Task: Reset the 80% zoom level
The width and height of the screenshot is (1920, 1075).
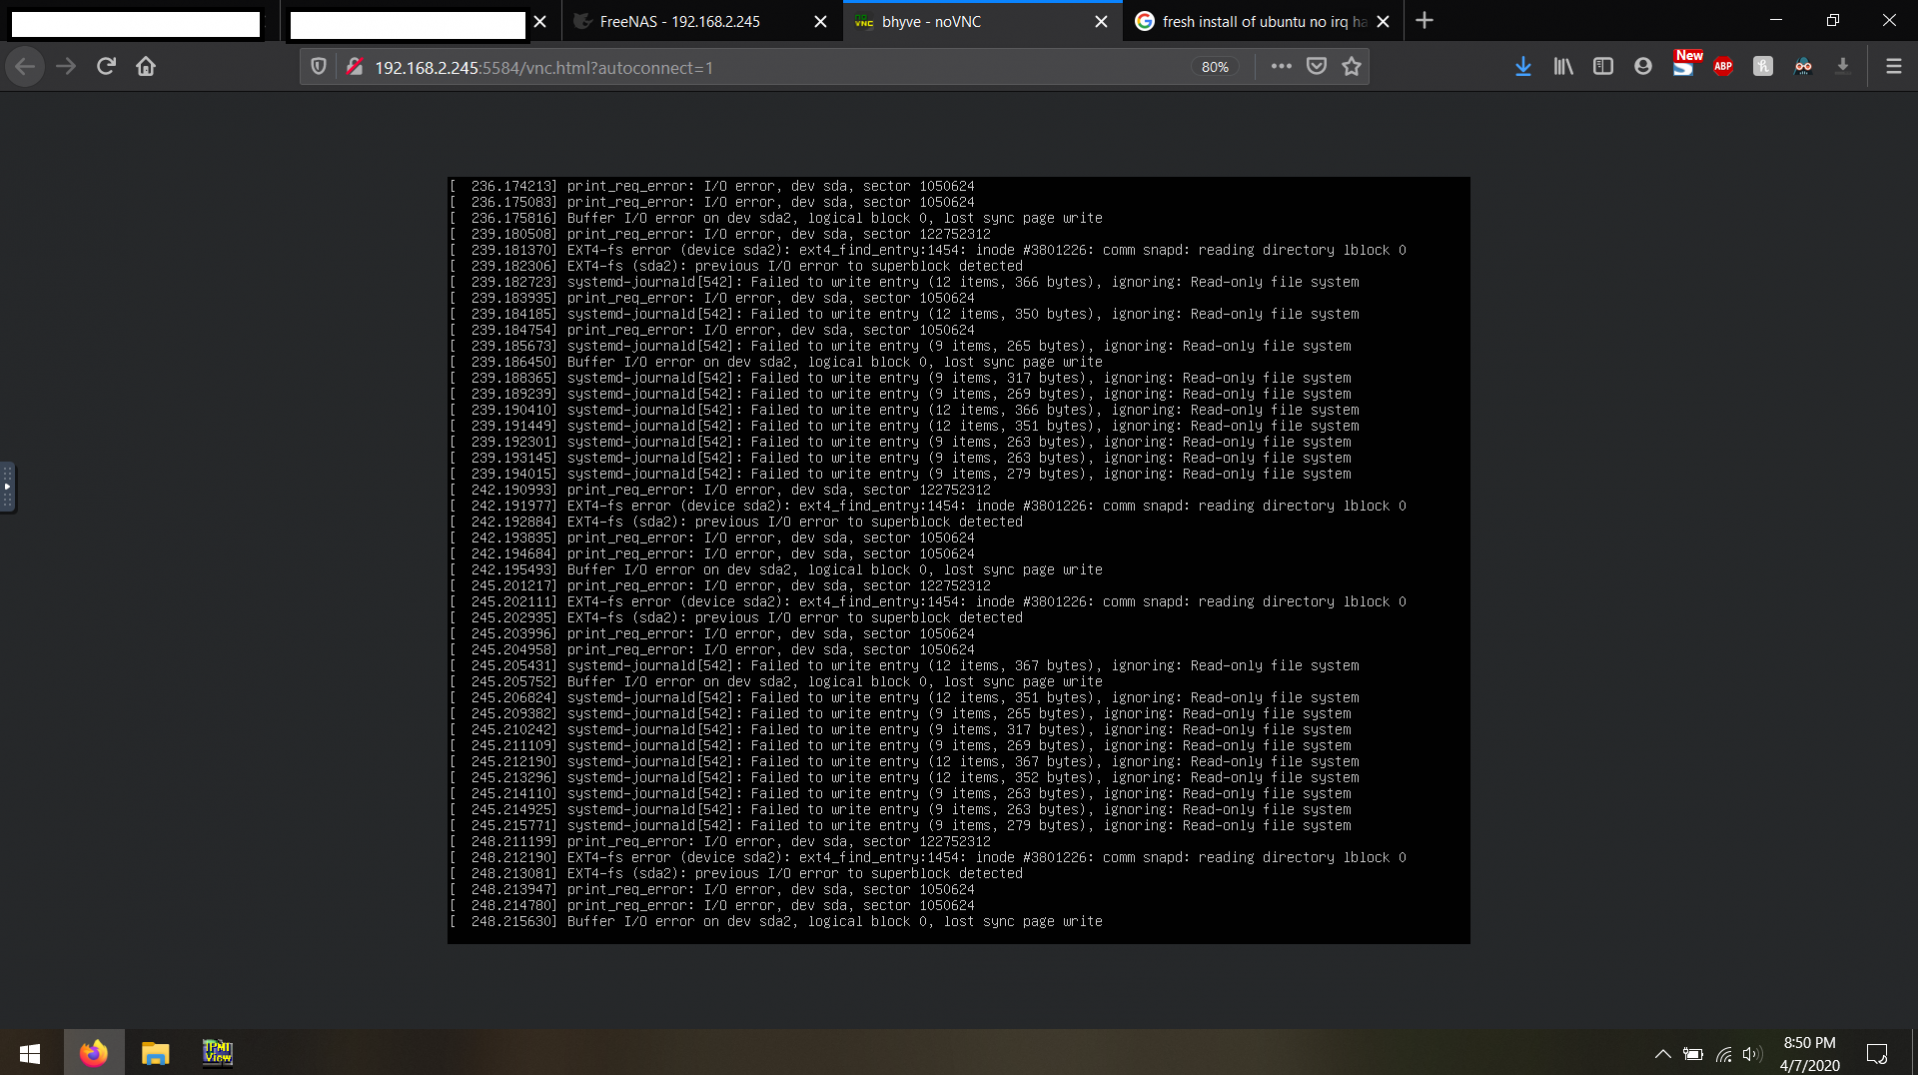Action: 1215,67
